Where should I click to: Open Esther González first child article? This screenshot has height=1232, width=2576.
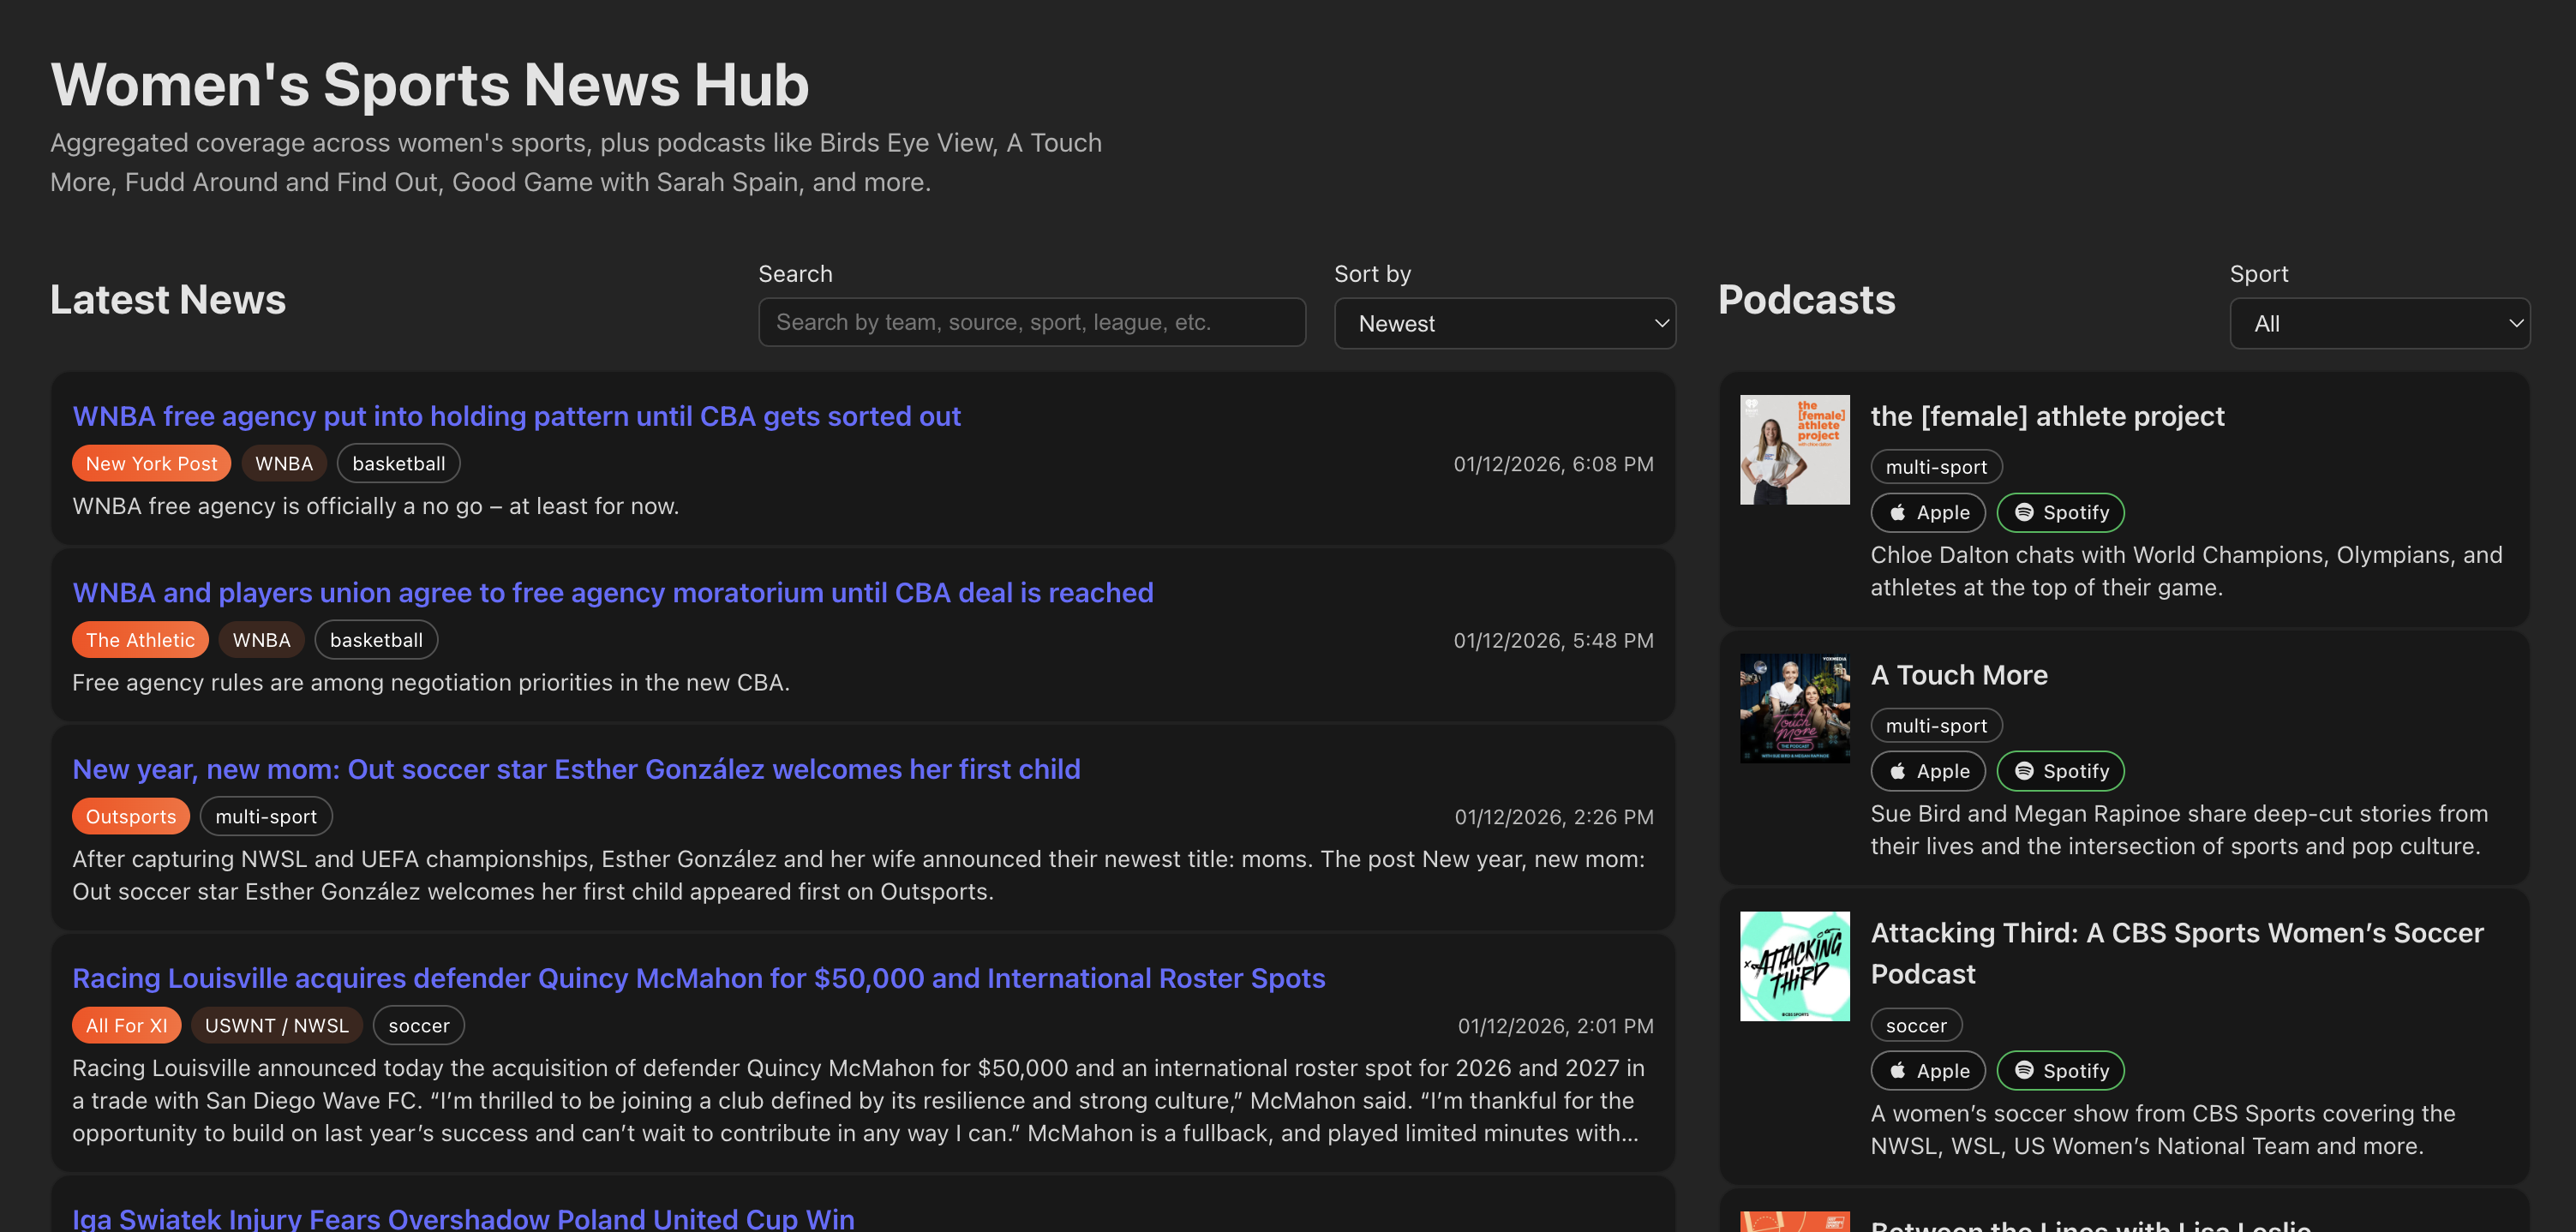[576, 769]
